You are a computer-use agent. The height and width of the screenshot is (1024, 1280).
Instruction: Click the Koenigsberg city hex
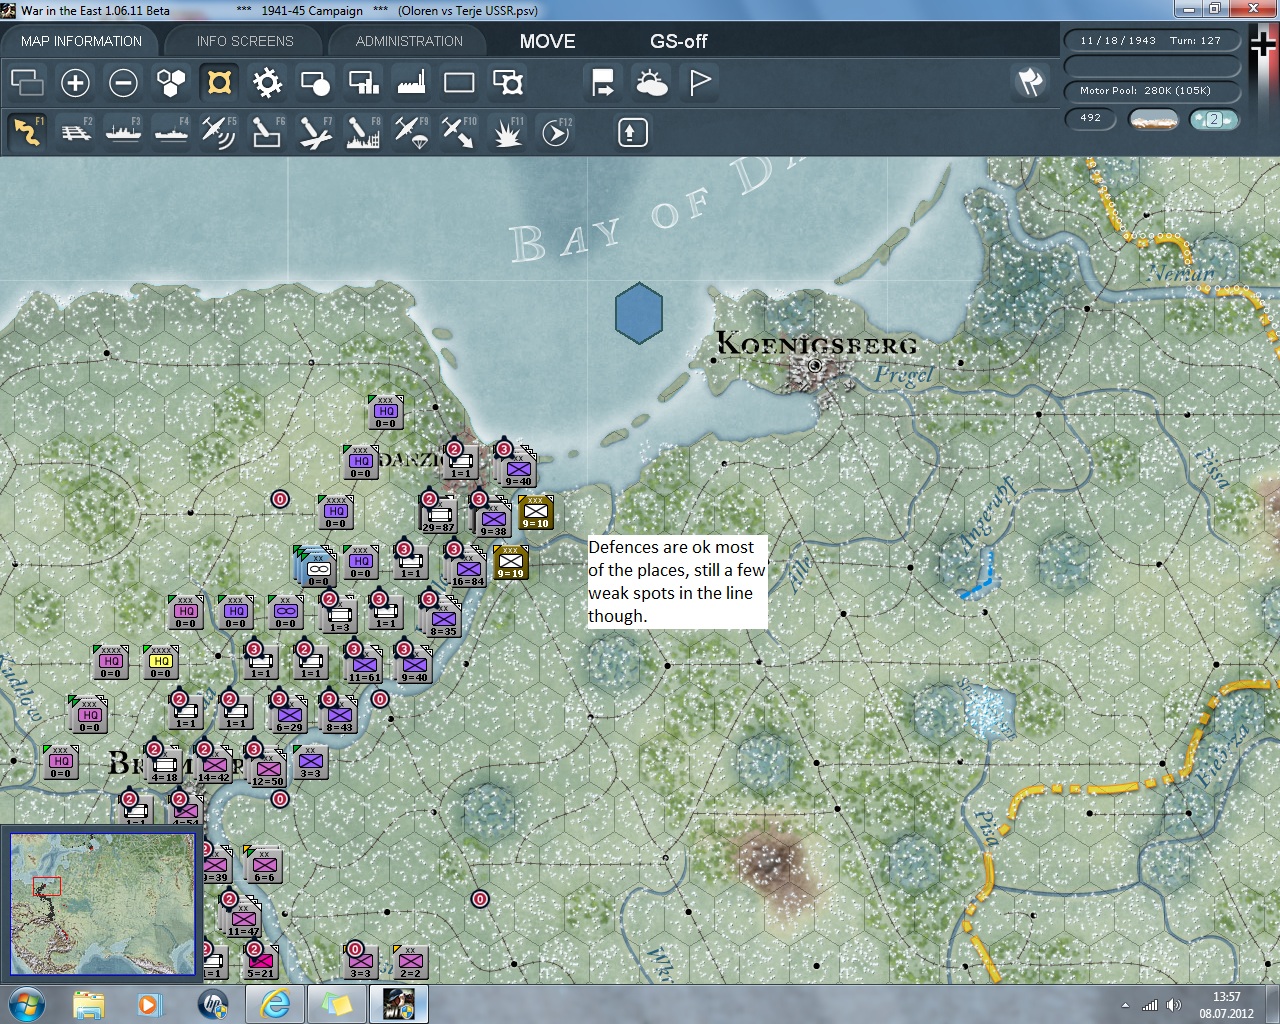click(815, 366)
